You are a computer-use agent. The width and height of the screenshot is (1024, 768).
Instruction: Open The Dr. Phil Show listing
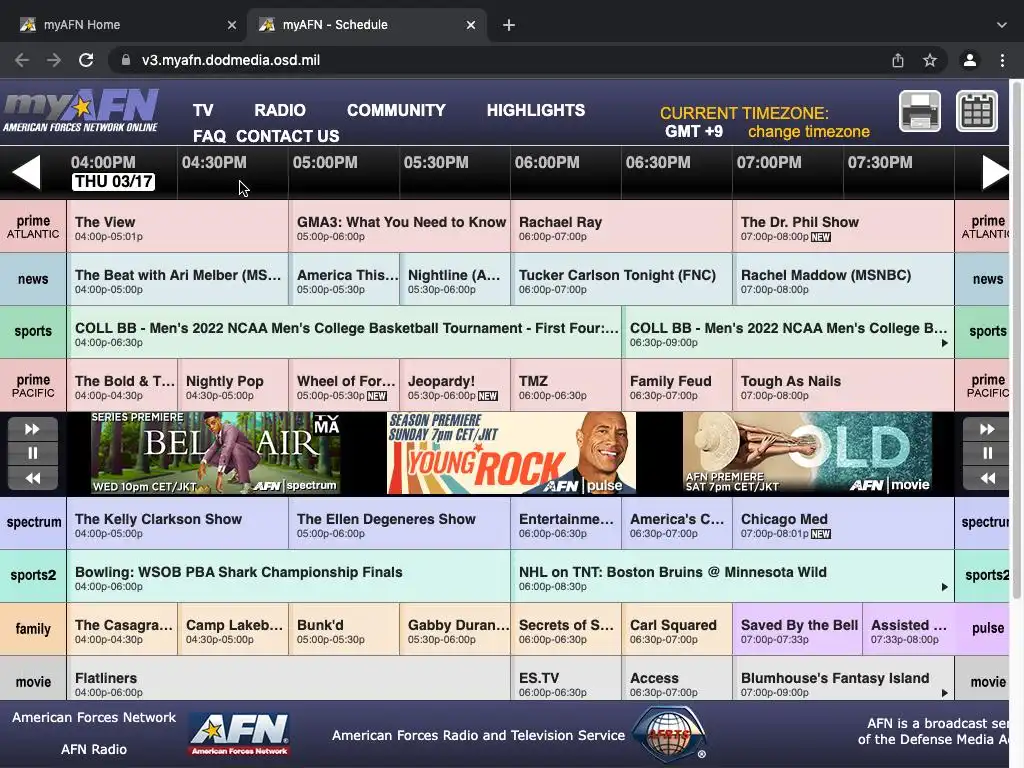tap(843, 226)
